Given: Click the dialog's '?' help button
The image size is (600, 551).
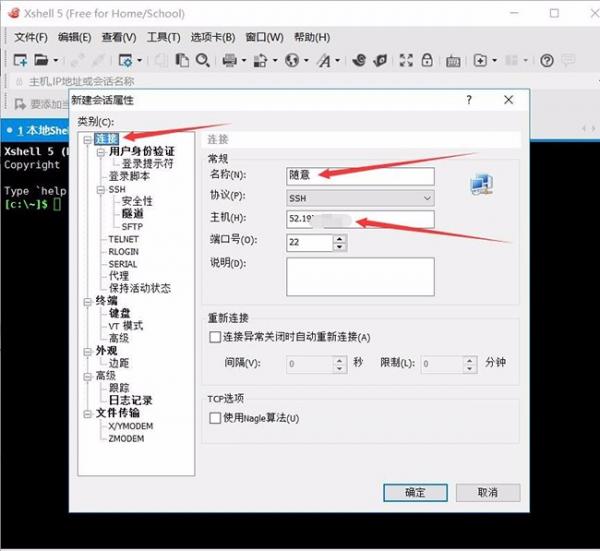Looking at the screenshot, I should pos(469,100).
